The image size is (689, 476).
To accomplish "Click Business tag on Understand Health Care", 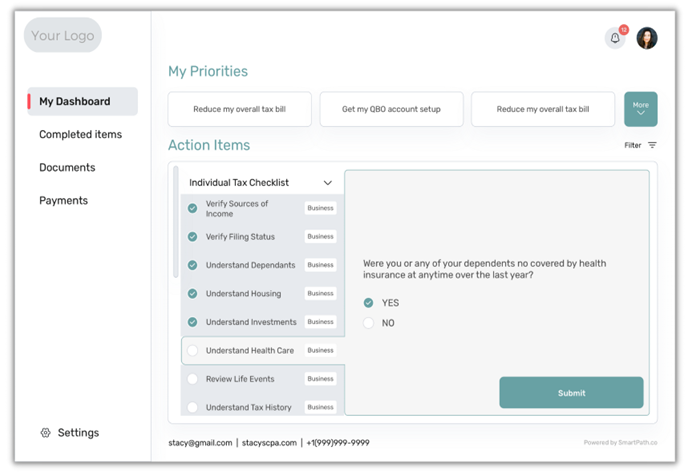I will tap(320, 351).
